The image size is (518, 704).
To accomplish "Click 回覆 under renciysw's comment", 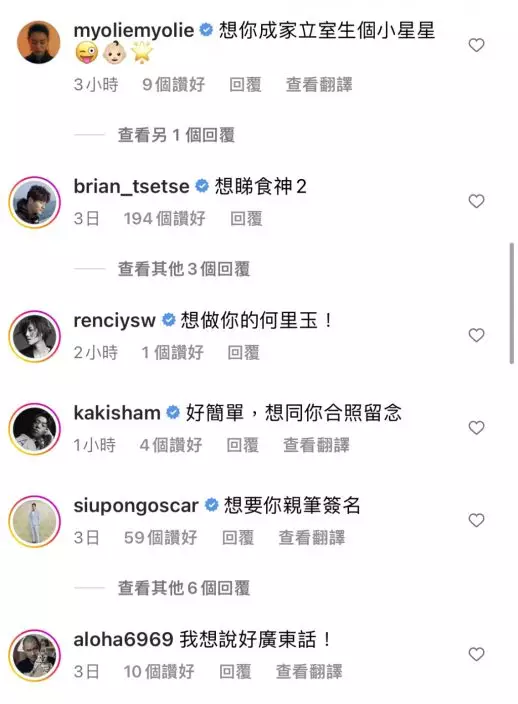I will [x=243, y=352].
